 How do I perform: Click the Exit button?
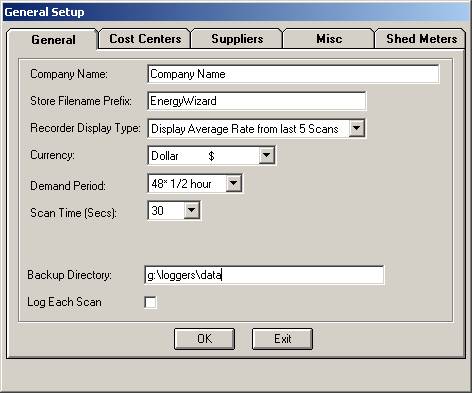pyautogui.click(x=282, y=339)
